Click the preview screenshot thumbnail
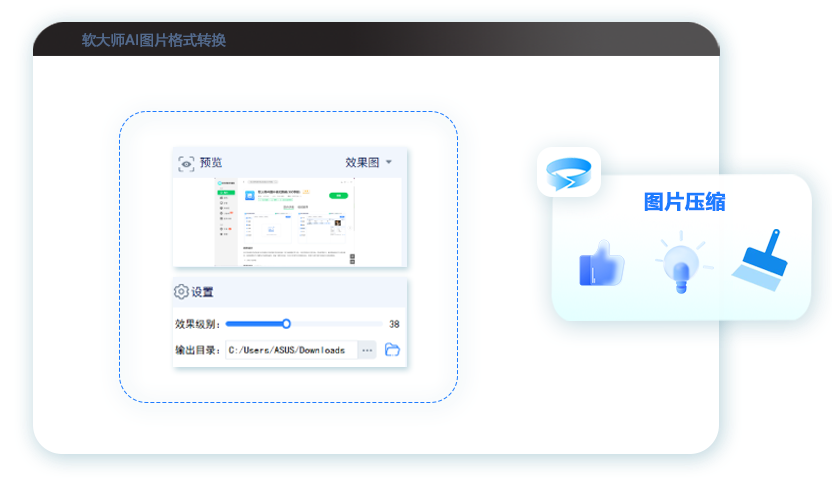 coord(288,222)
